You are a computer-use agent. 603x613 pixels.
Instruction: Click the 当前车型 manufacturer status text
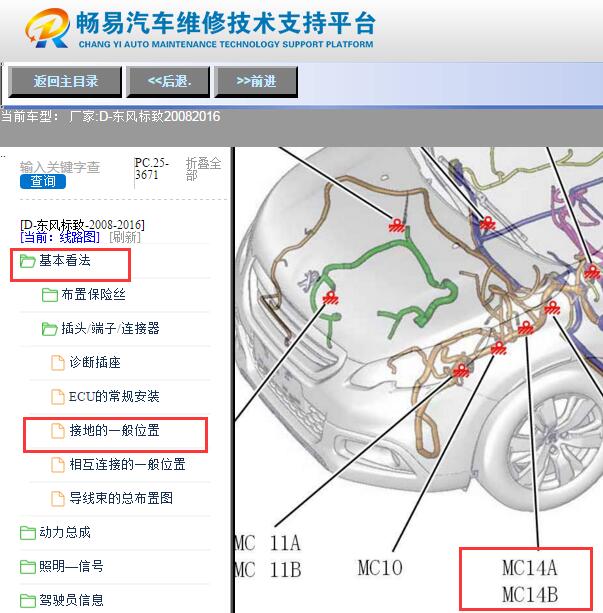[x=110, y=117]
